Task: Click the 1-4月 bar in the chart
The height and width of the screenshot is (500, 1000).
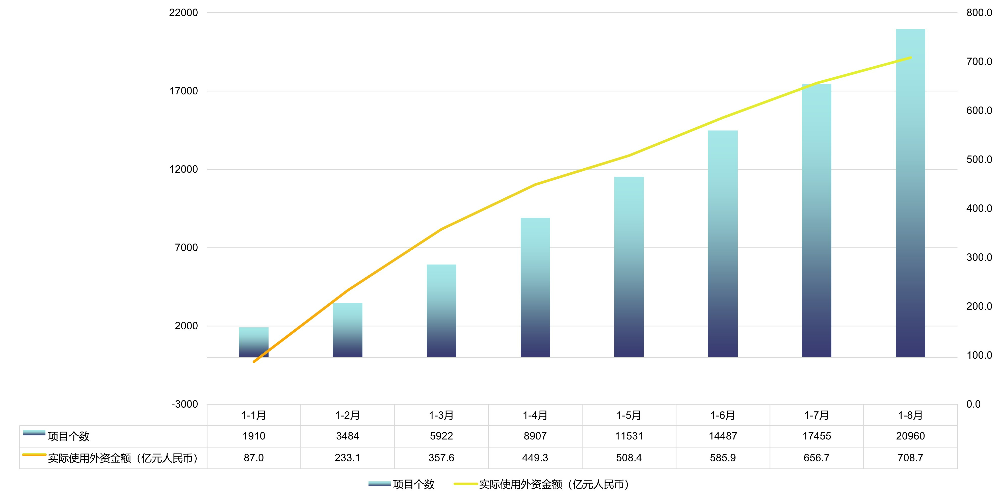Action: [x=535, y=290]
